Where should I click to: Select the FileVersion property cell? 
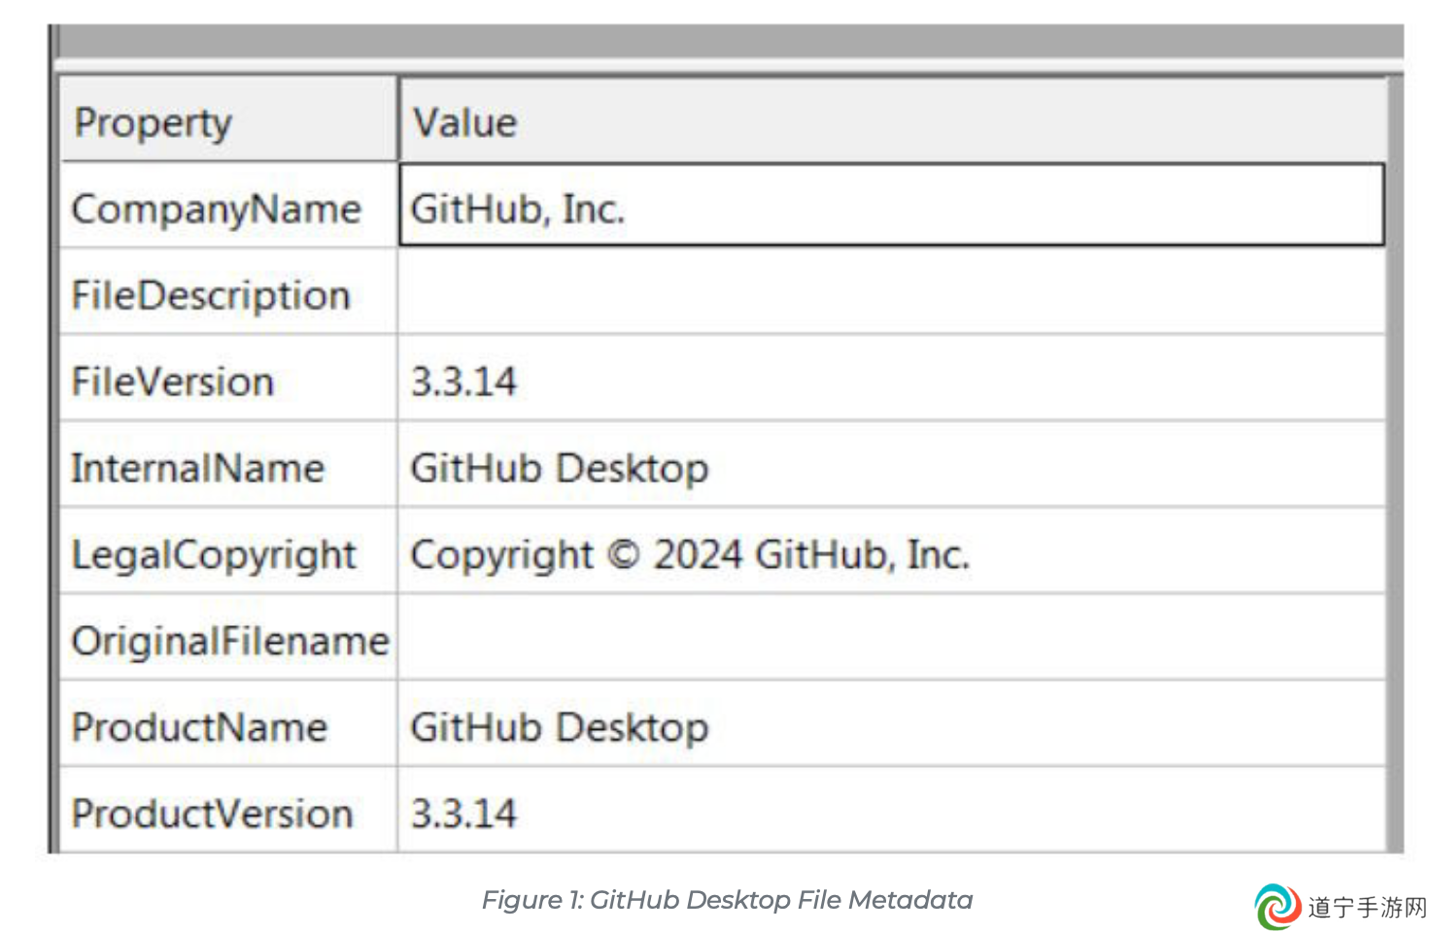(x=229, y=379)
